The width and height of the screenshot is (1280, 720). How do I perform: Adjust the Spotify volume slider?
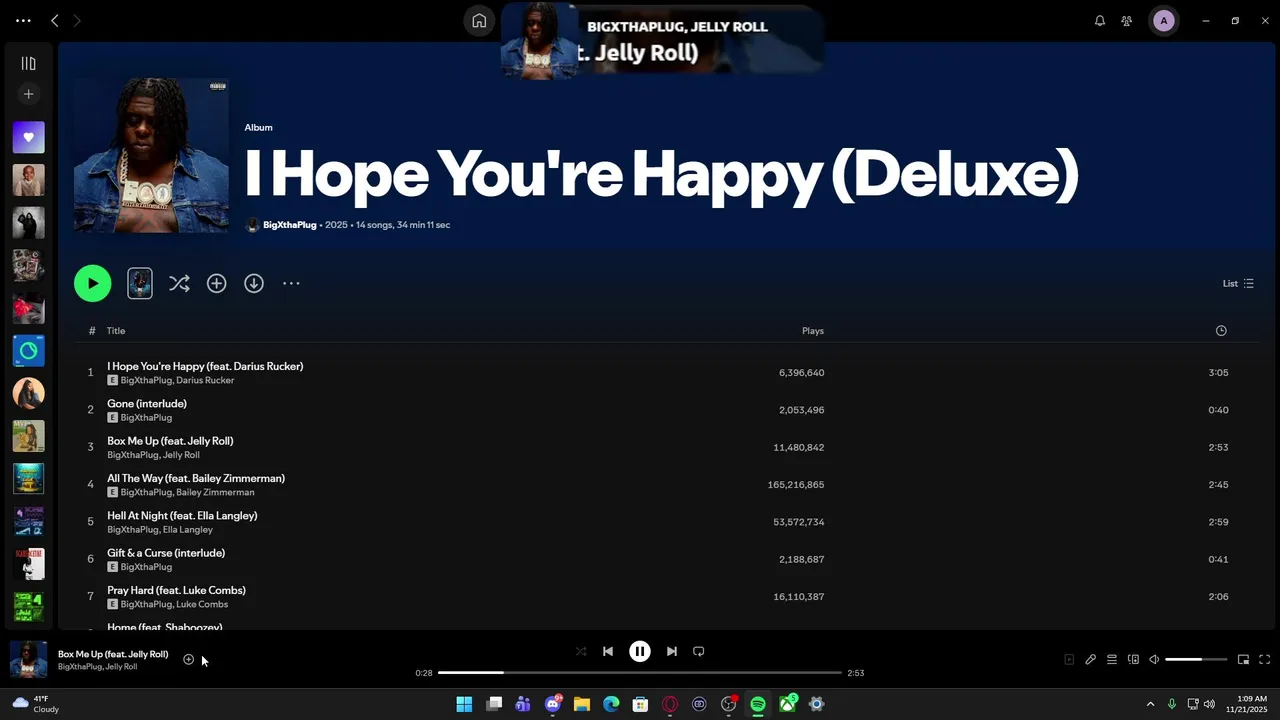[1196, 659]
